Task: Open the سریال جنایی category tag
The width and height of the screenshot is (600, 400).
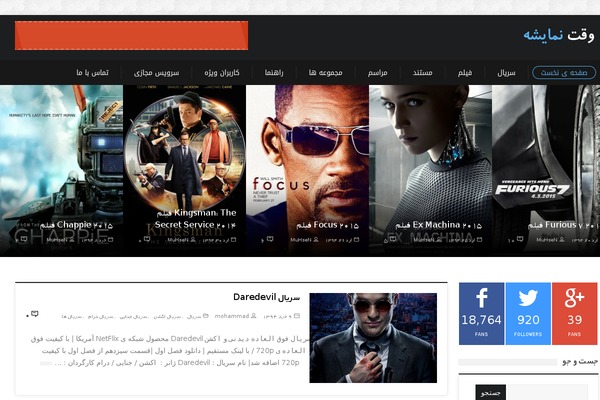Action: tap(133, 317)
